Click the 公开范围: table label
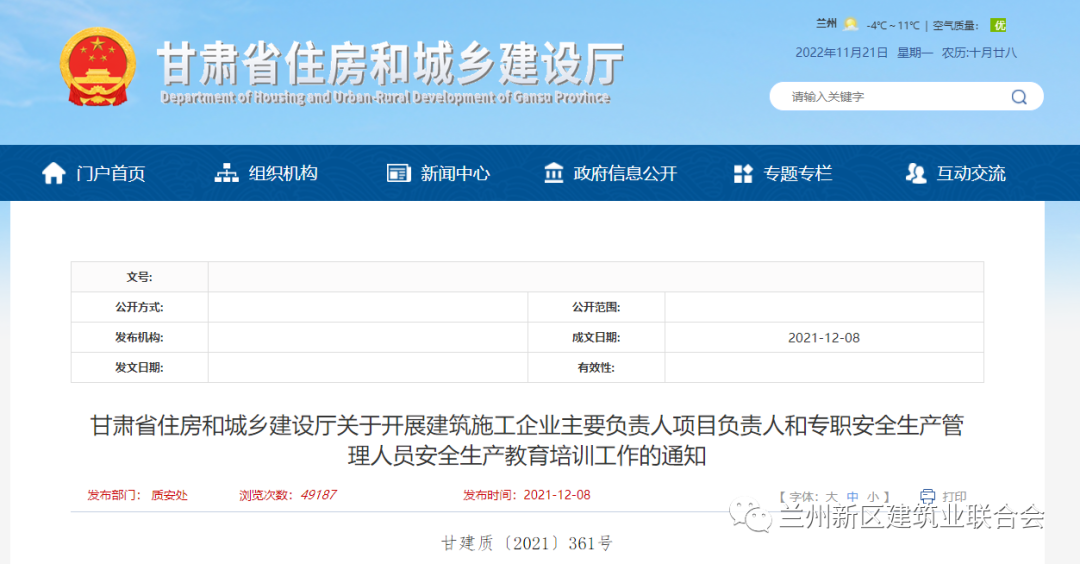This screenshot has height=564, width=1080. (x=596, y=307)
